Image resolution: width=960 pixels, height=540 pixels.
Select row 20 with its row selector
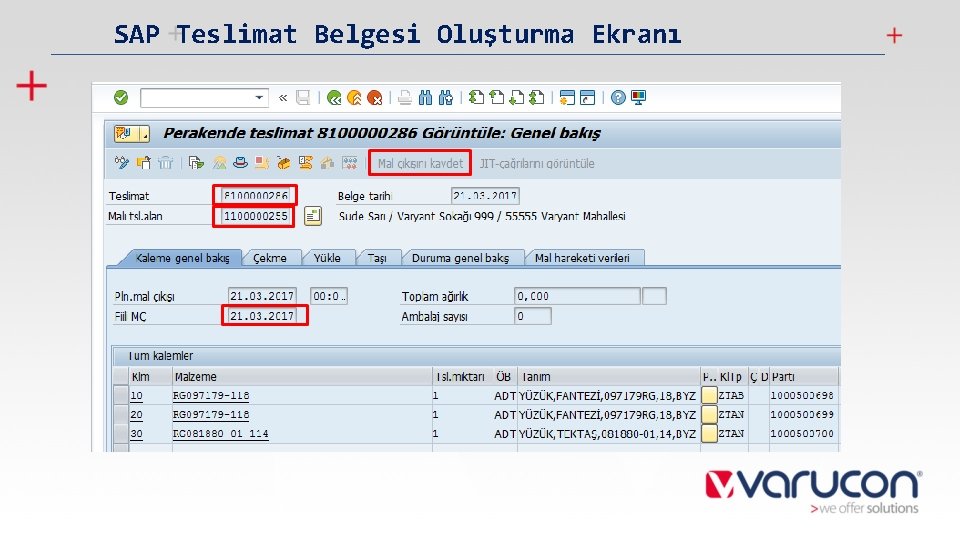pos(121,414)
